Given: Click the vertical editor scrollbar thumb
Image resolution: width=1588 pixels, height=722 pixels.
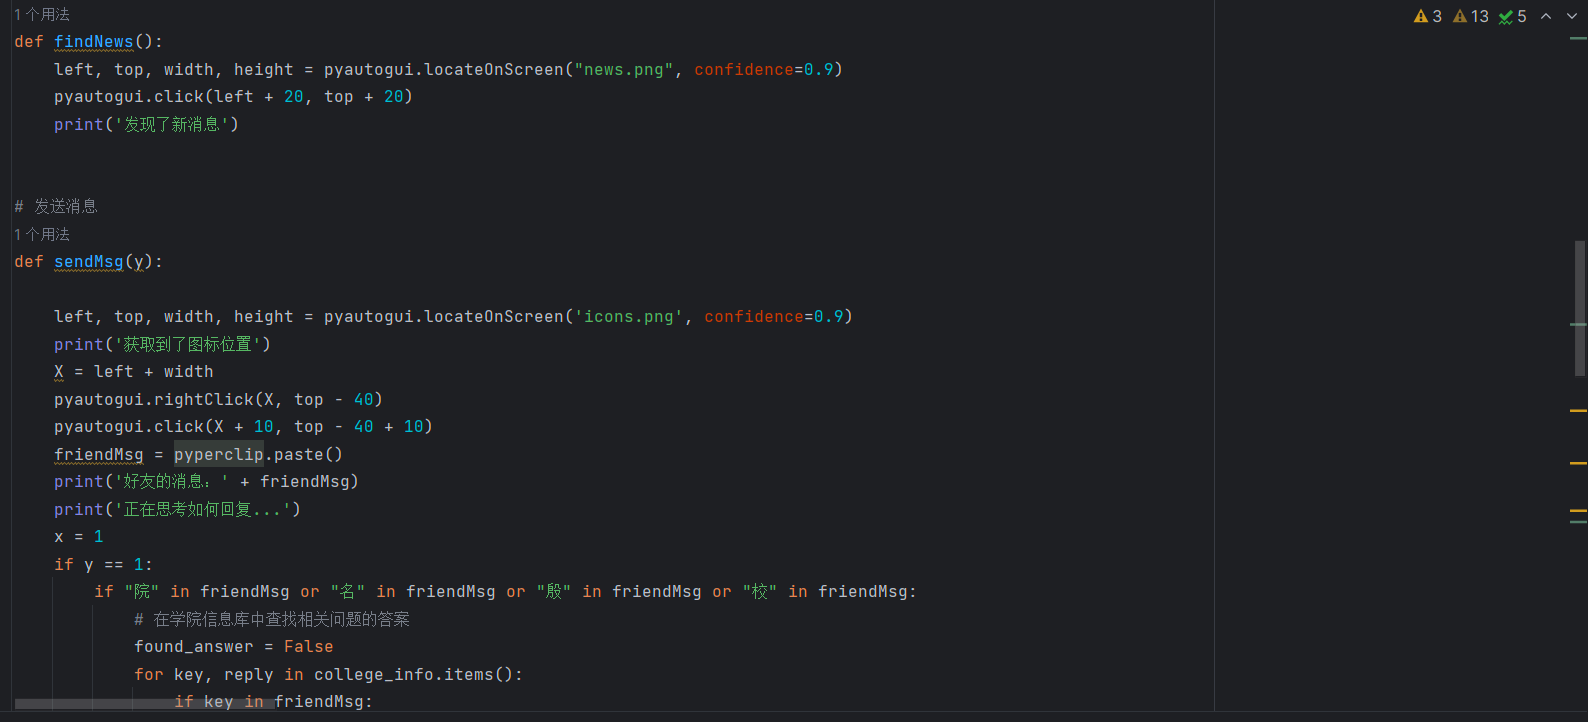Looking at the screenshot, I should coord(1580,308).
